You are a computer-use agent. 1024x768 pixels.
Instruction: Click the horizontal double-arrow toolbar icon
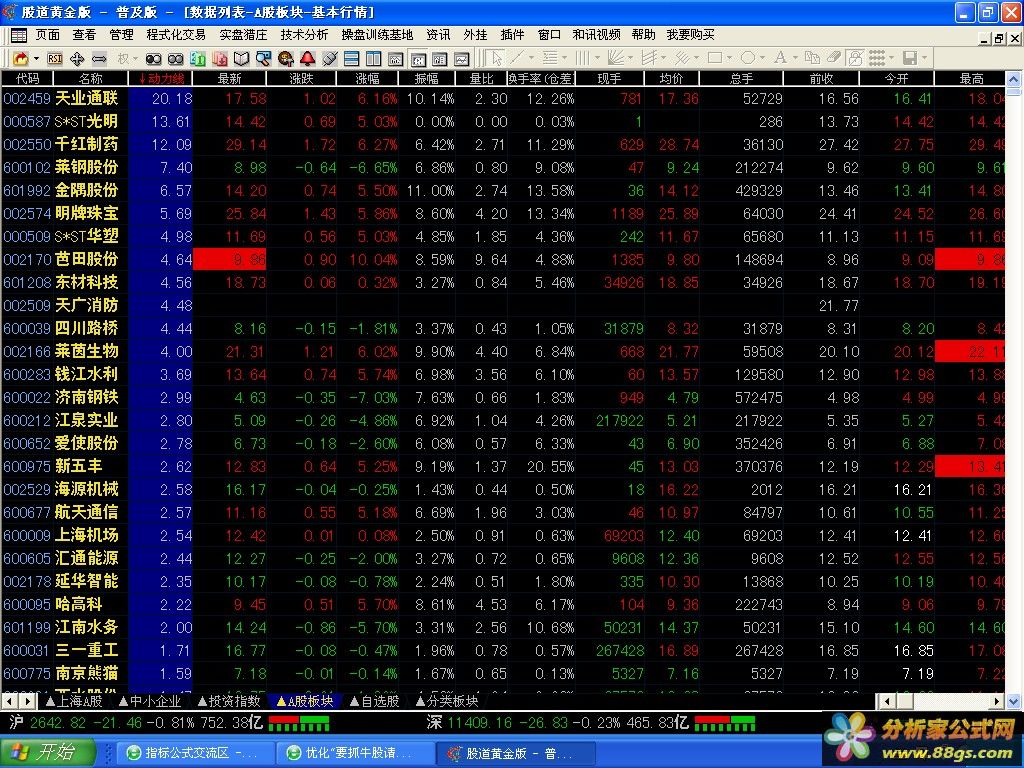click(x=99, y=59)
